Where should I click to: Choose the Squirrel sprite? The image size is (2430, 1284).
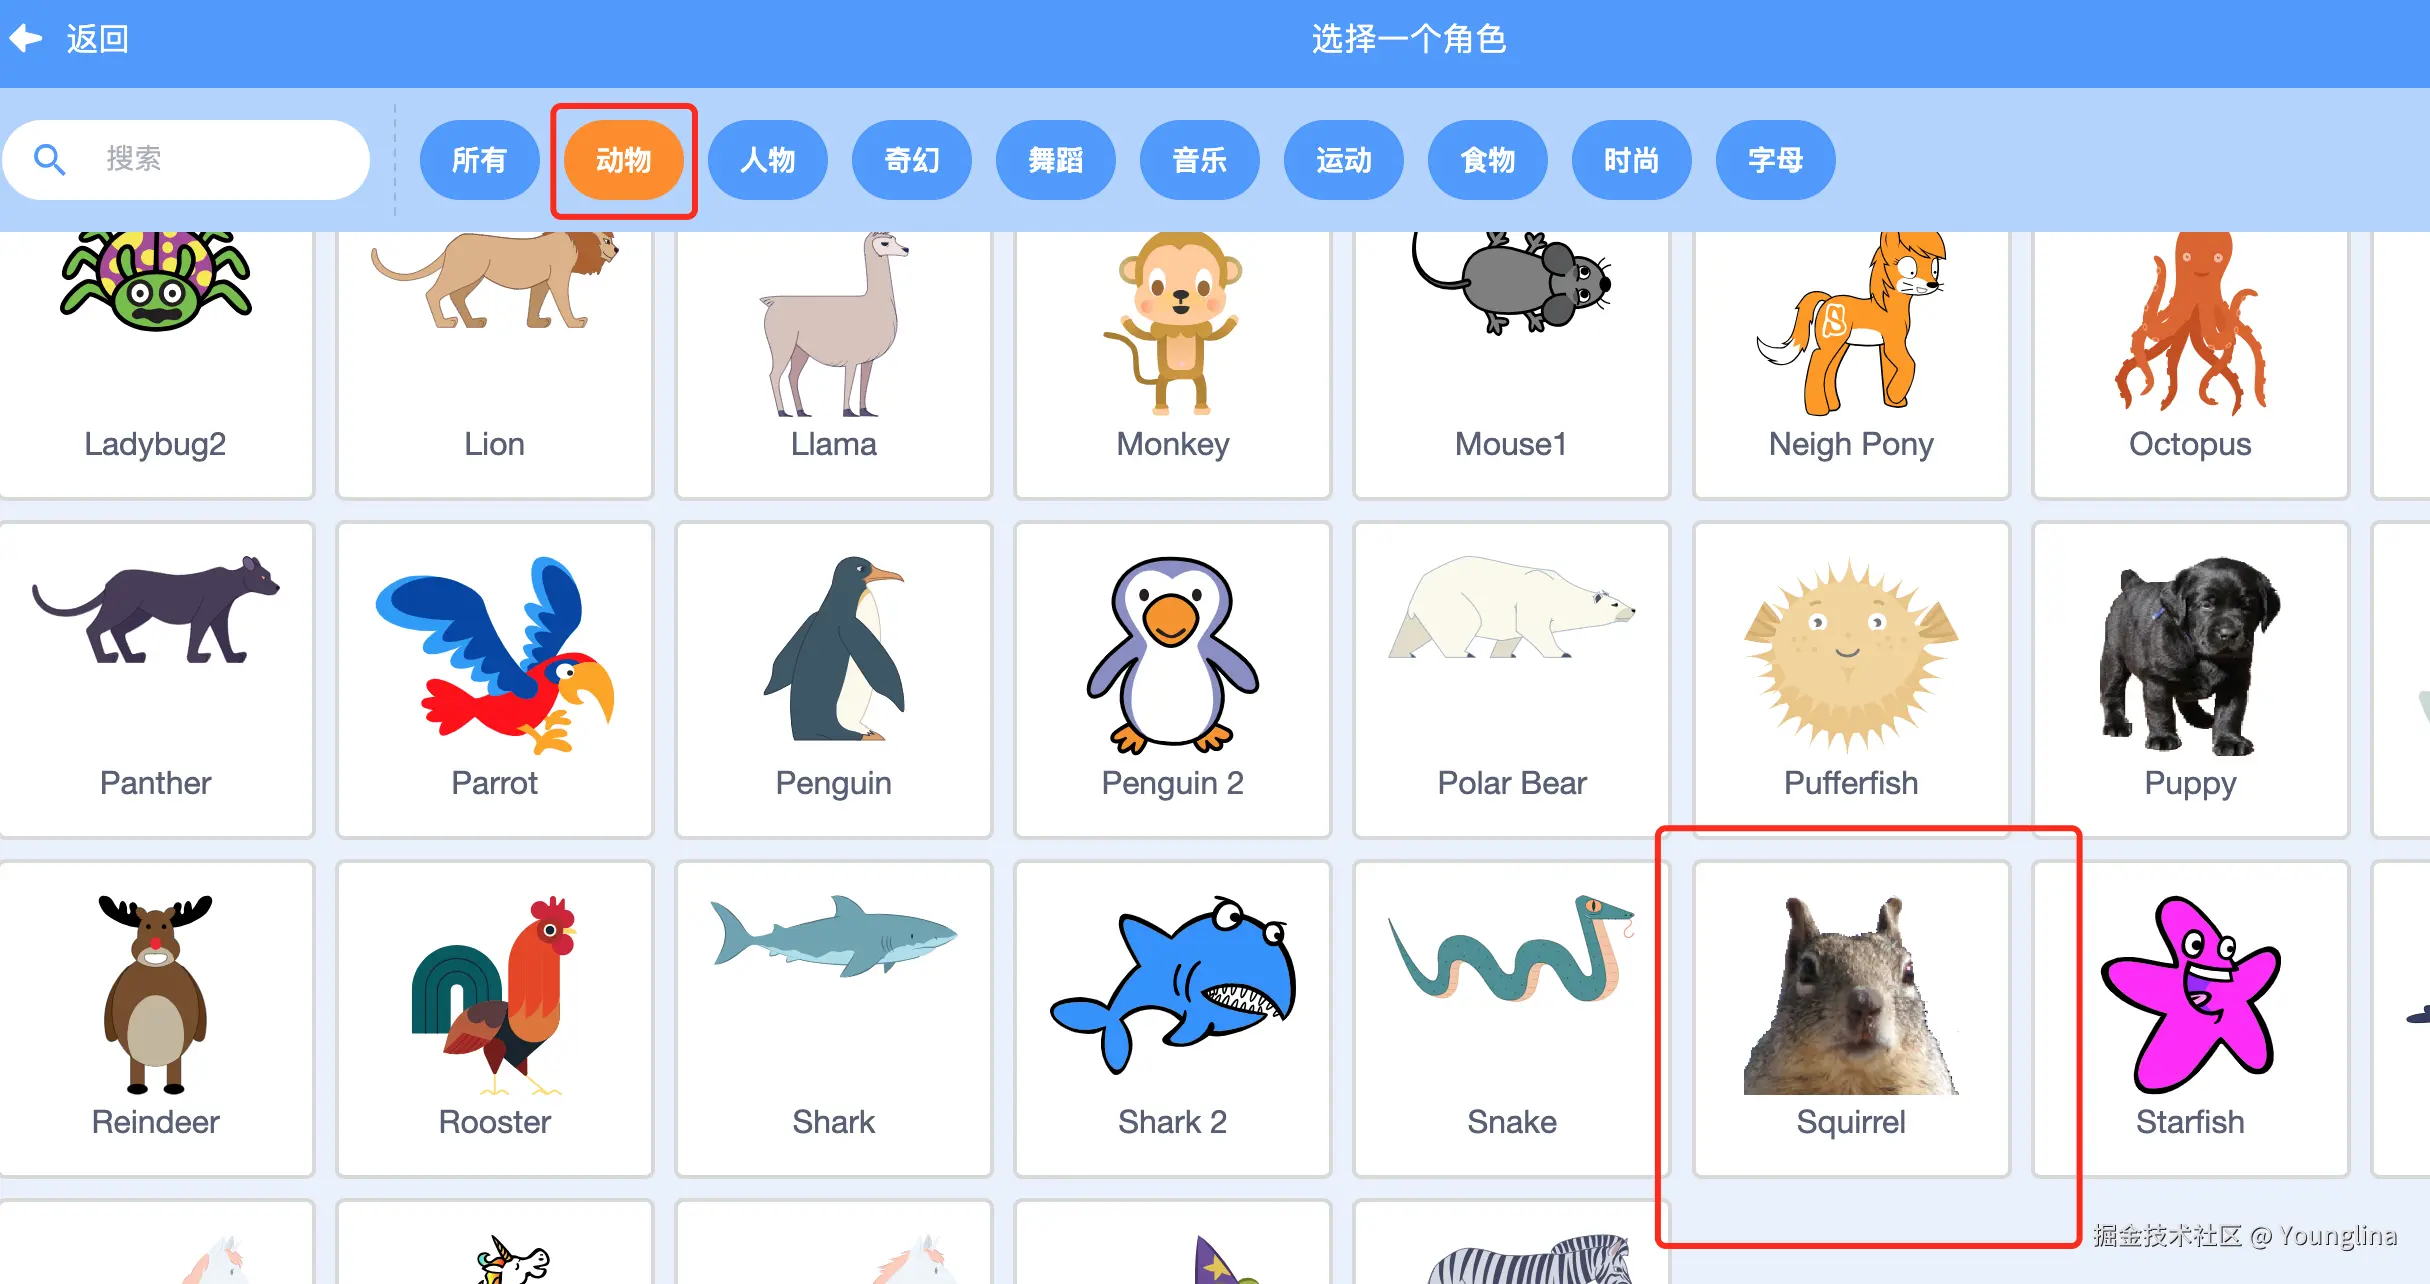pos(1851,1018)
